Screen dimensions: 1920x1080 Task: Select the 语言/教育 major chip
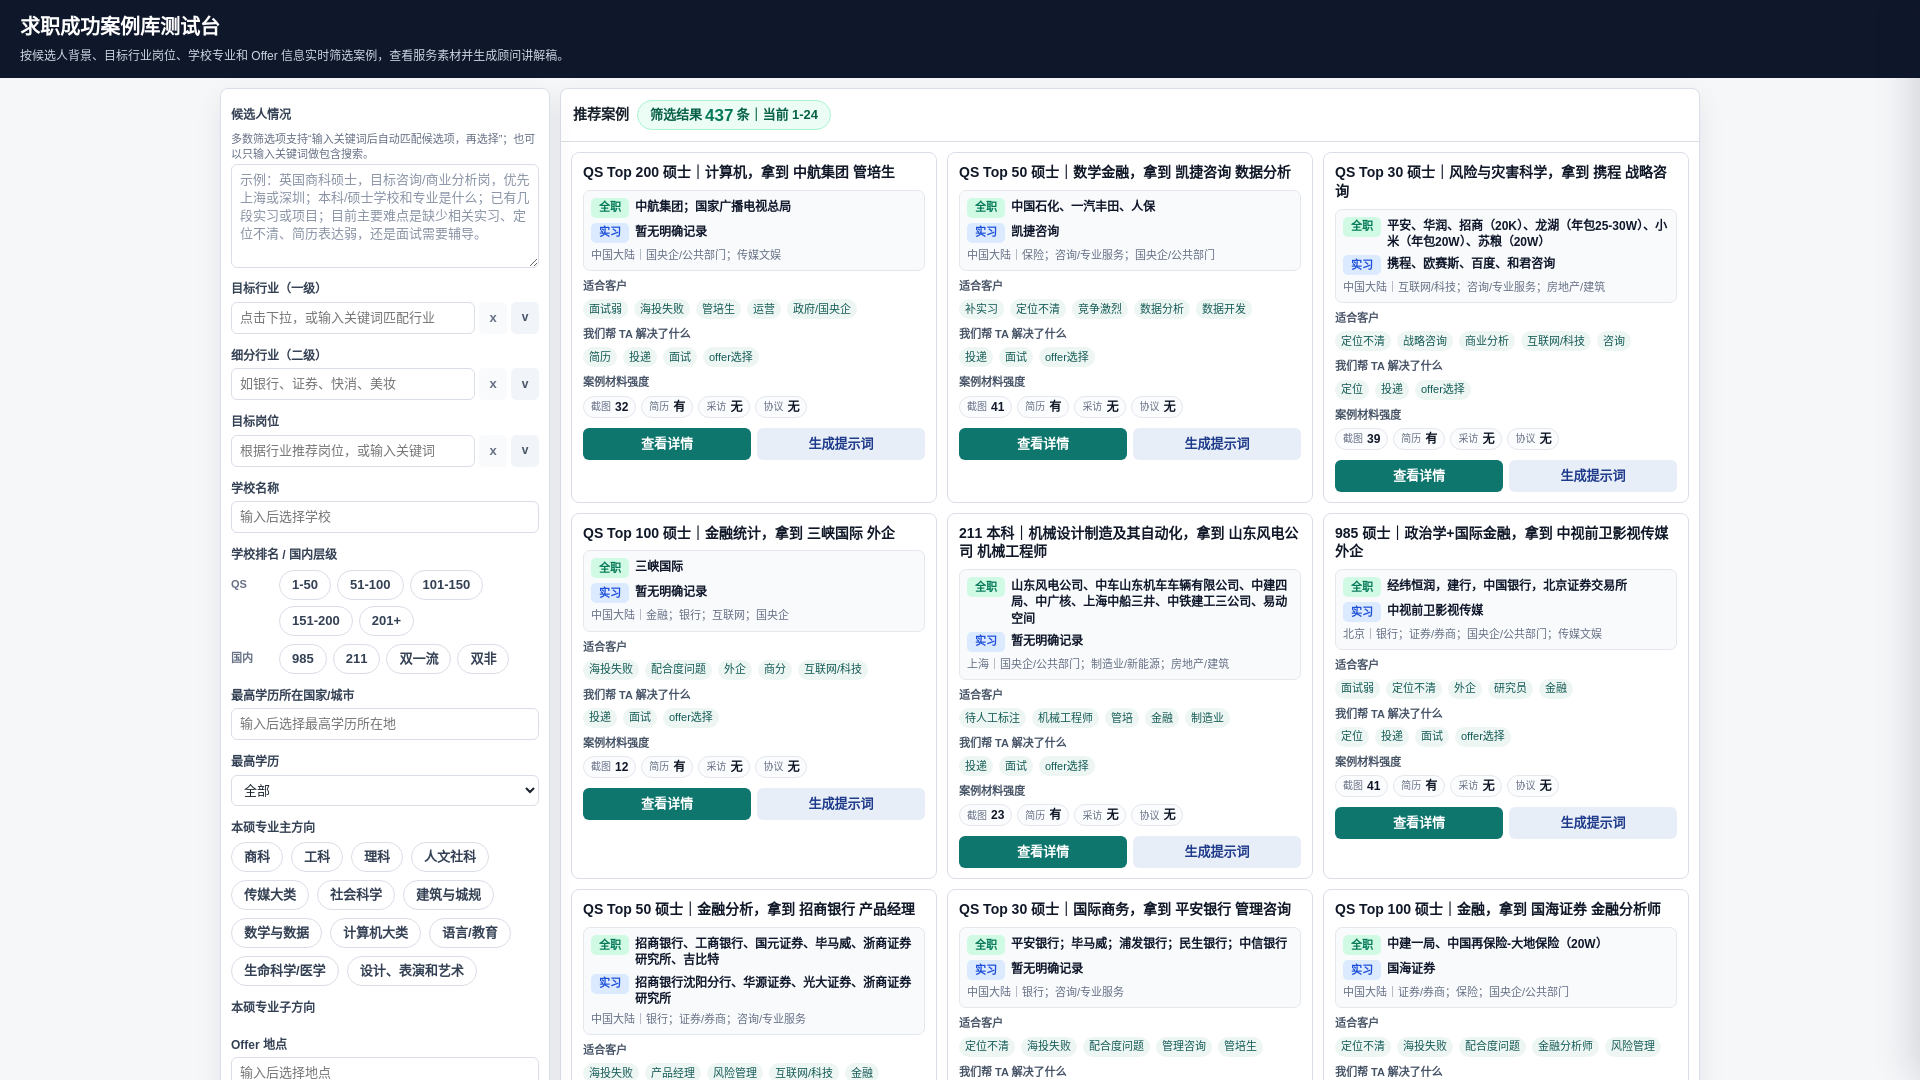(470, 933)
